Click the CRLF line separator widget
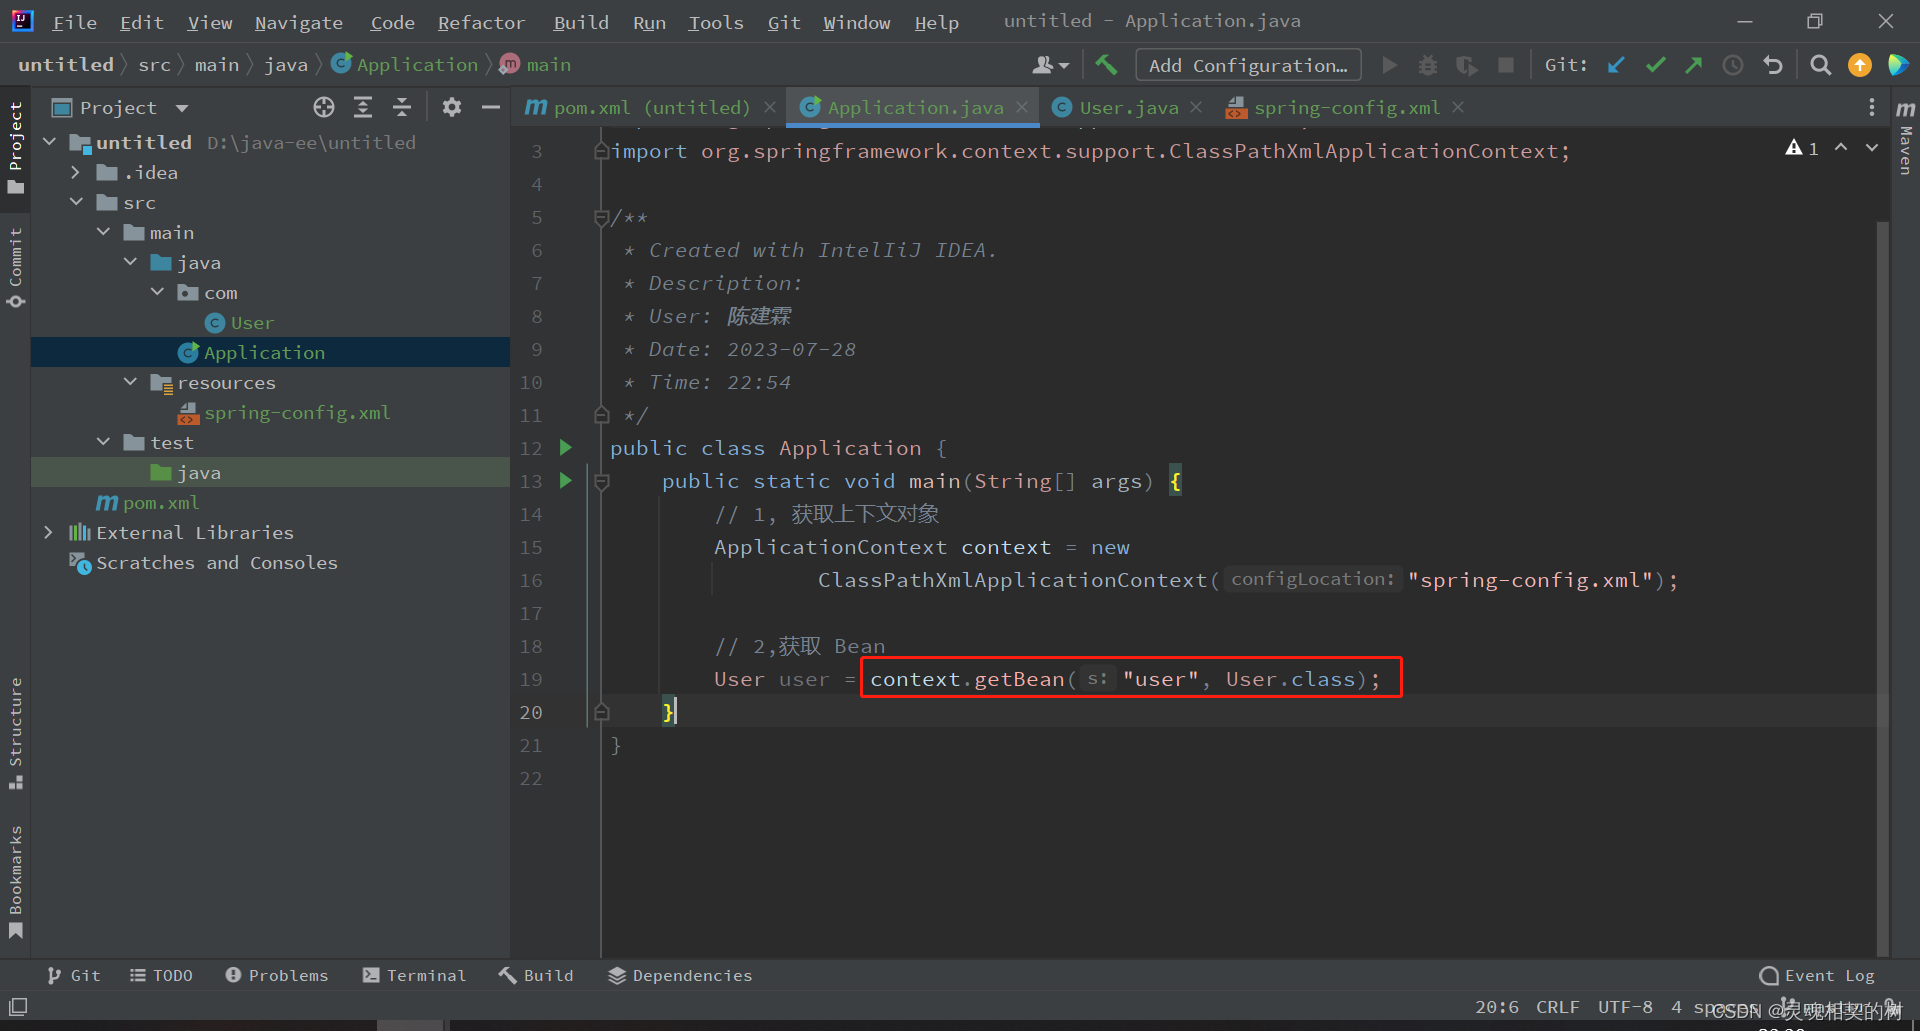The image size is (1920, 1031). pyautogui.click(x=1558, y=1007)
